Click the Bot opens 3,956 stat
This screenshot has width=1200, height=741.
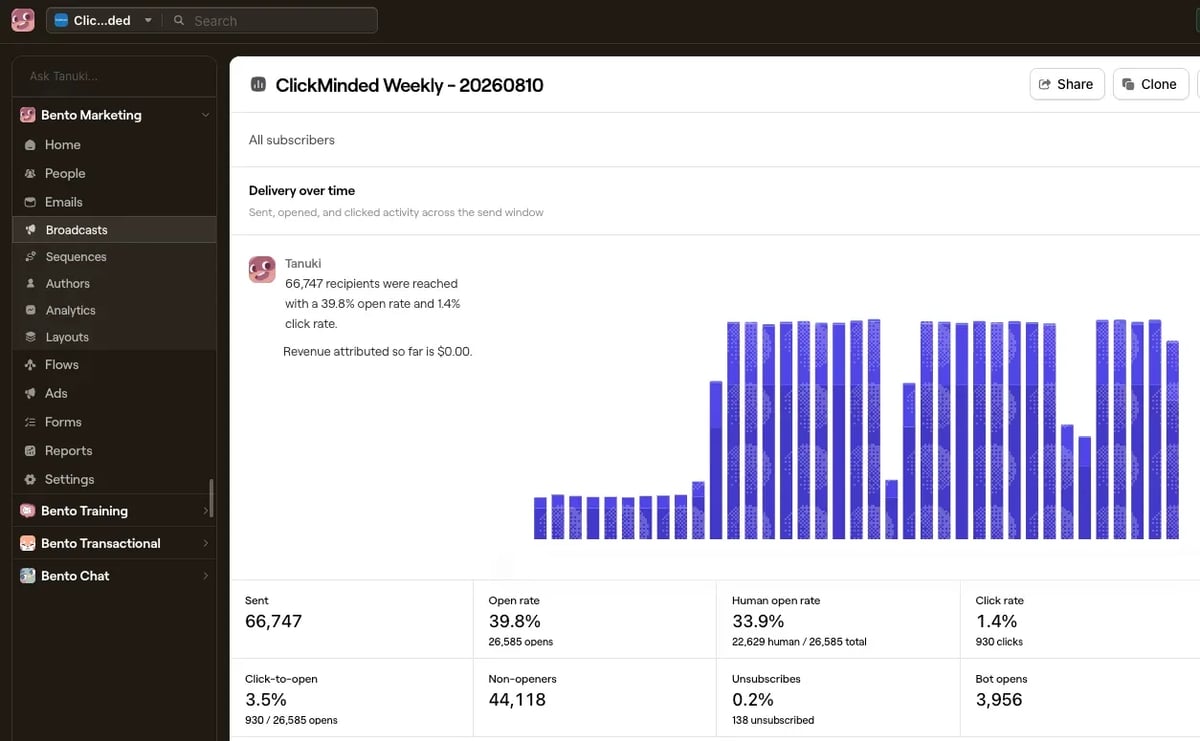click(1081, 698)
